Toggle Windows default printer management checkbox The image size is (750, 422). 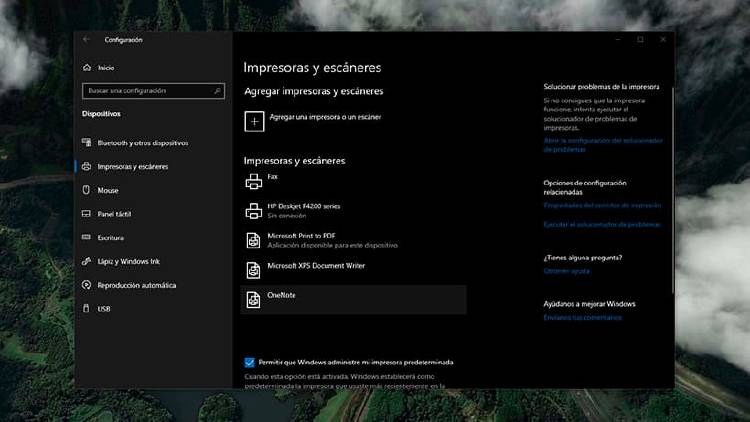249,362
